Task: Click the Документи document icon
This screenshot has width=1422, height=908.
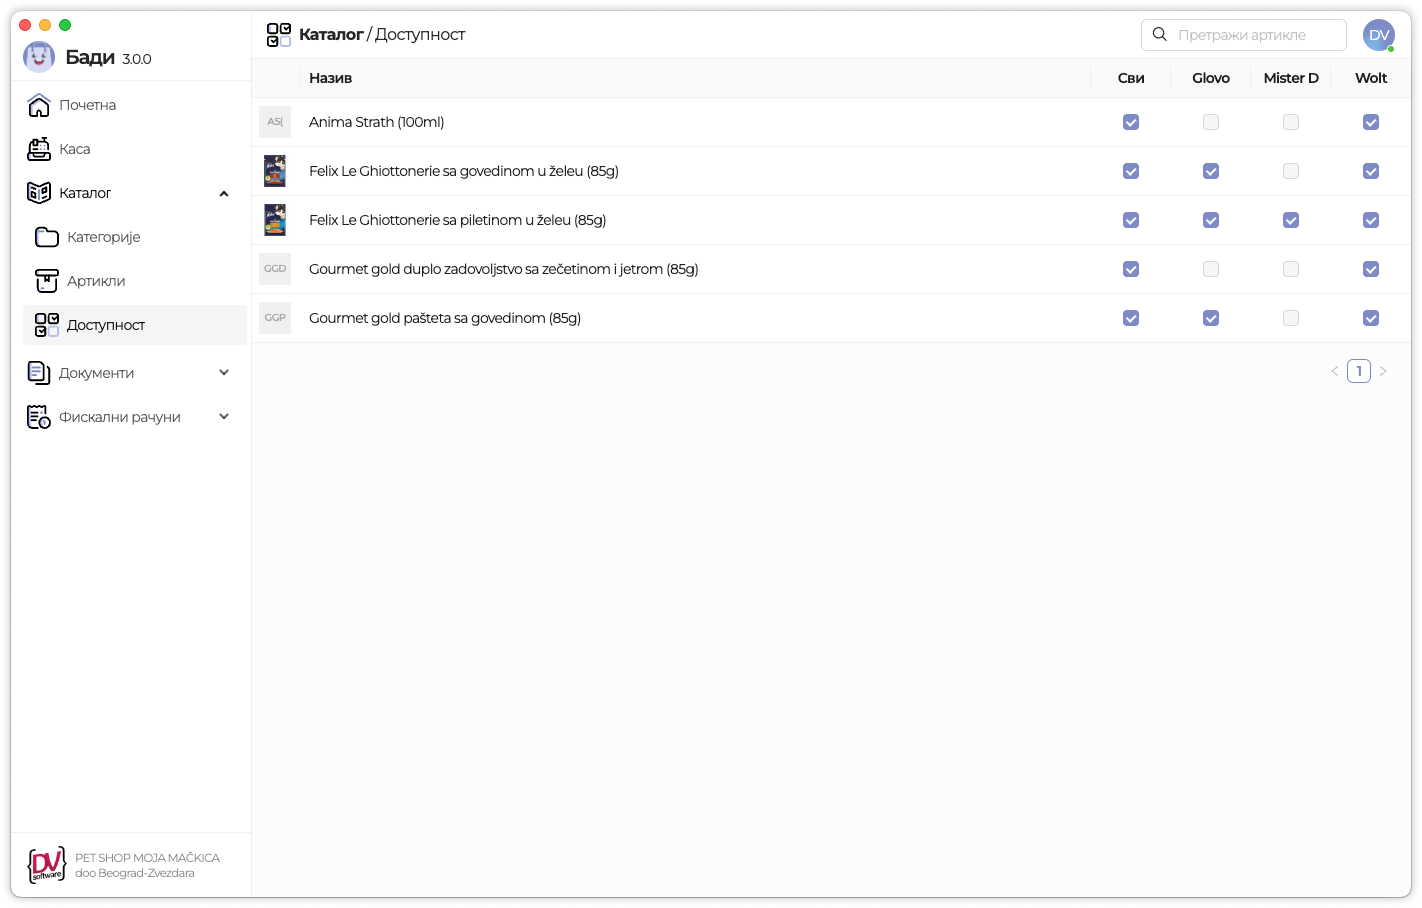Action: click(39, 373)
